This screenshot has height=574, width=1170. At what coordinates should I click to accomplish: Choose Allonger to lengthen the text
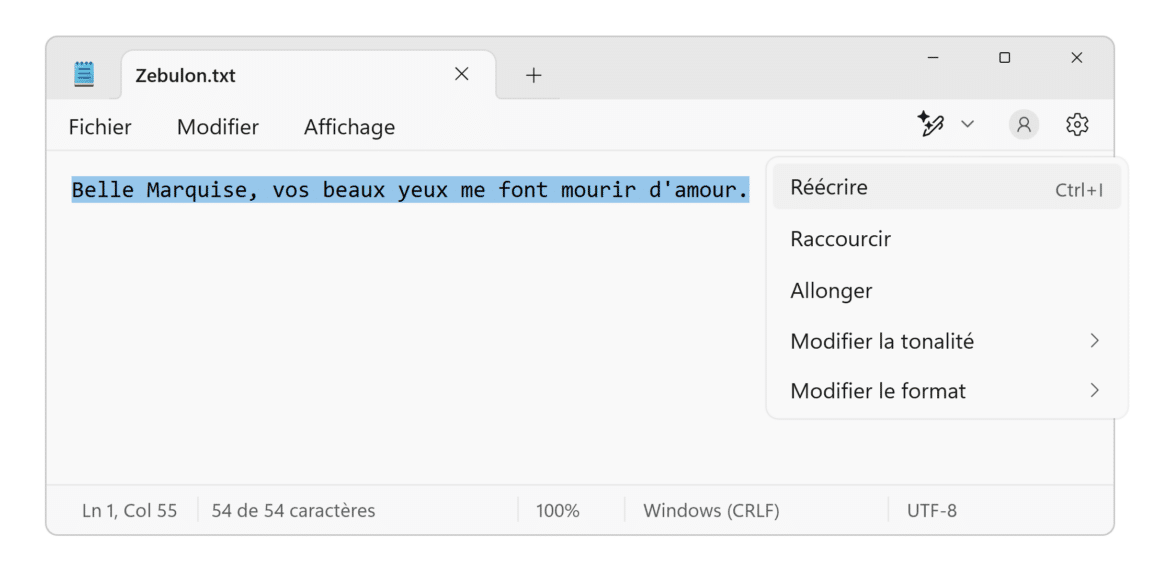(831, 291)
